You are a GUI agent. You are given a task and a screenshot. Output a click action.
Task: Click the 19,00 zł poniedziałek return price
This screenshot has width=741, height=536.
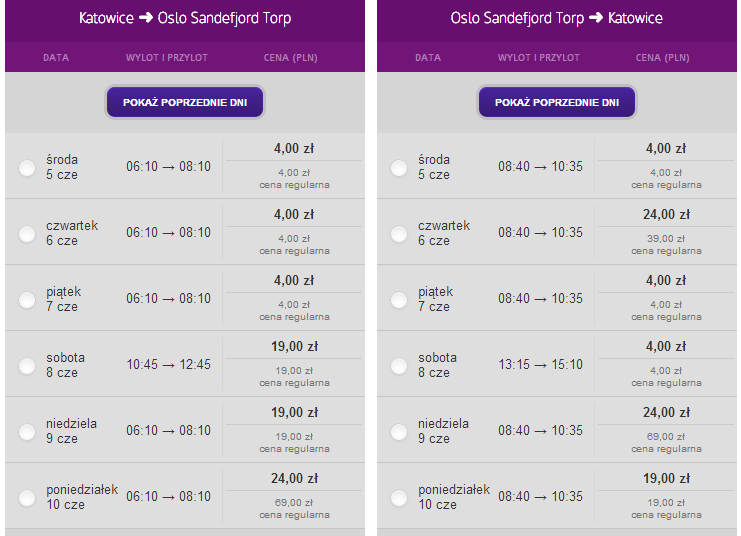[666, 478]
